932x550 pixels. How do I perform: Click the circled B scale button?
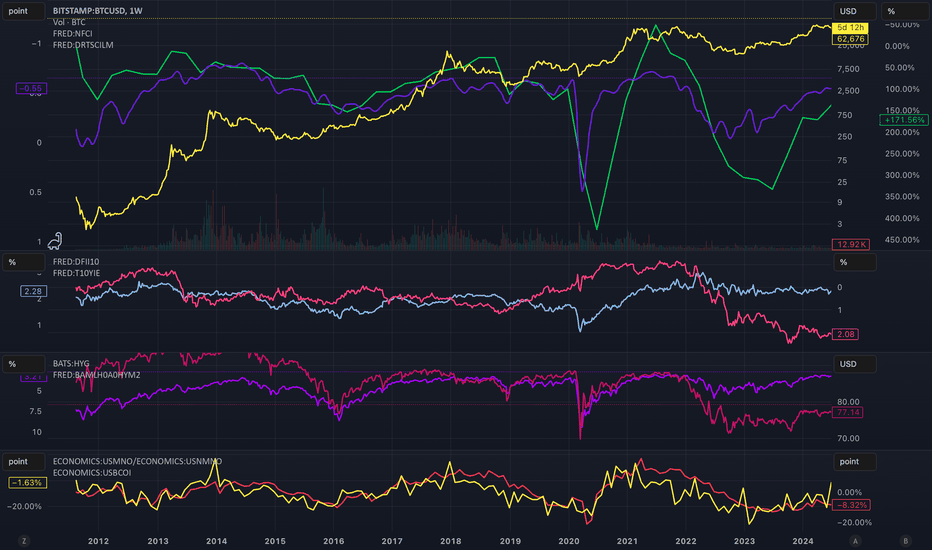[906, 541]
